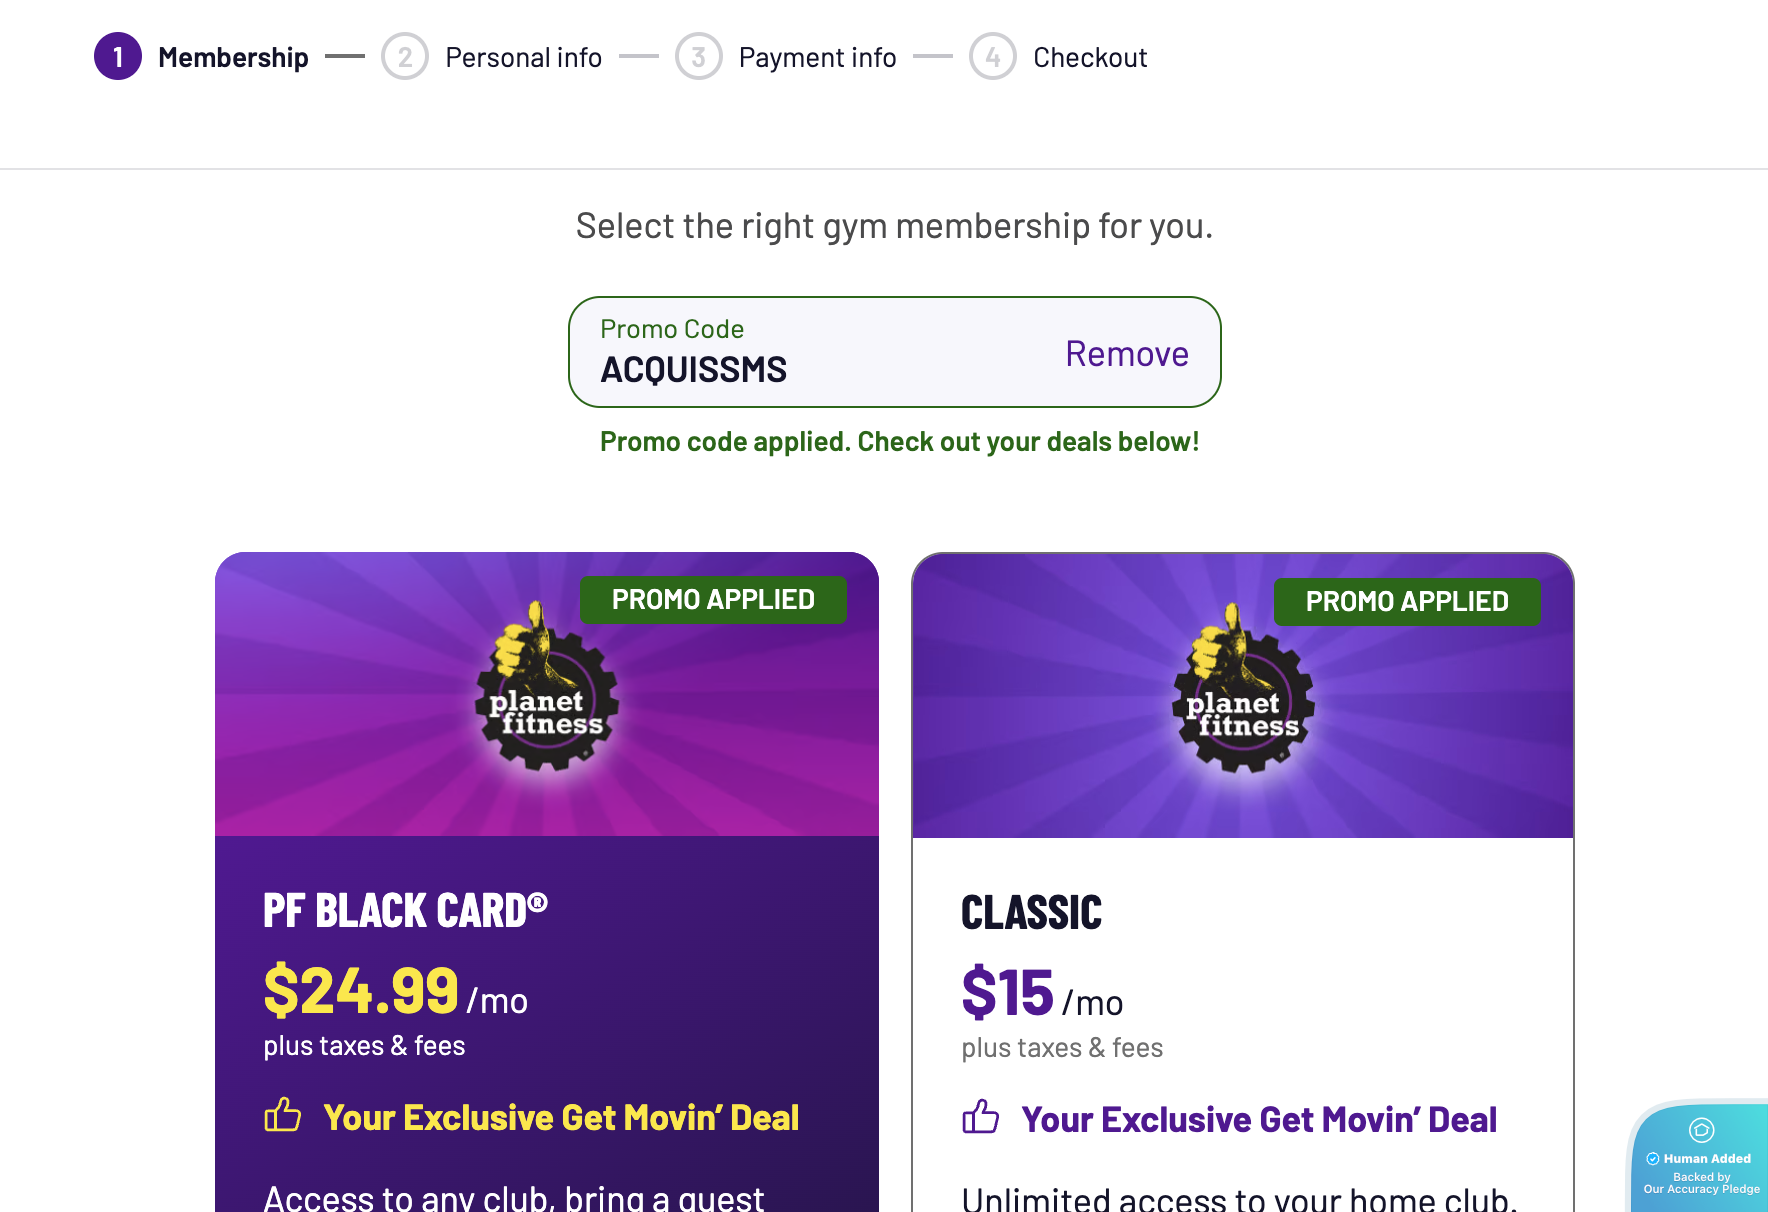Screen dimensions: 1768x1212
Task: Click Classic's Exclusive Get Movin' Deal text
Action: coord(1259,1120)
